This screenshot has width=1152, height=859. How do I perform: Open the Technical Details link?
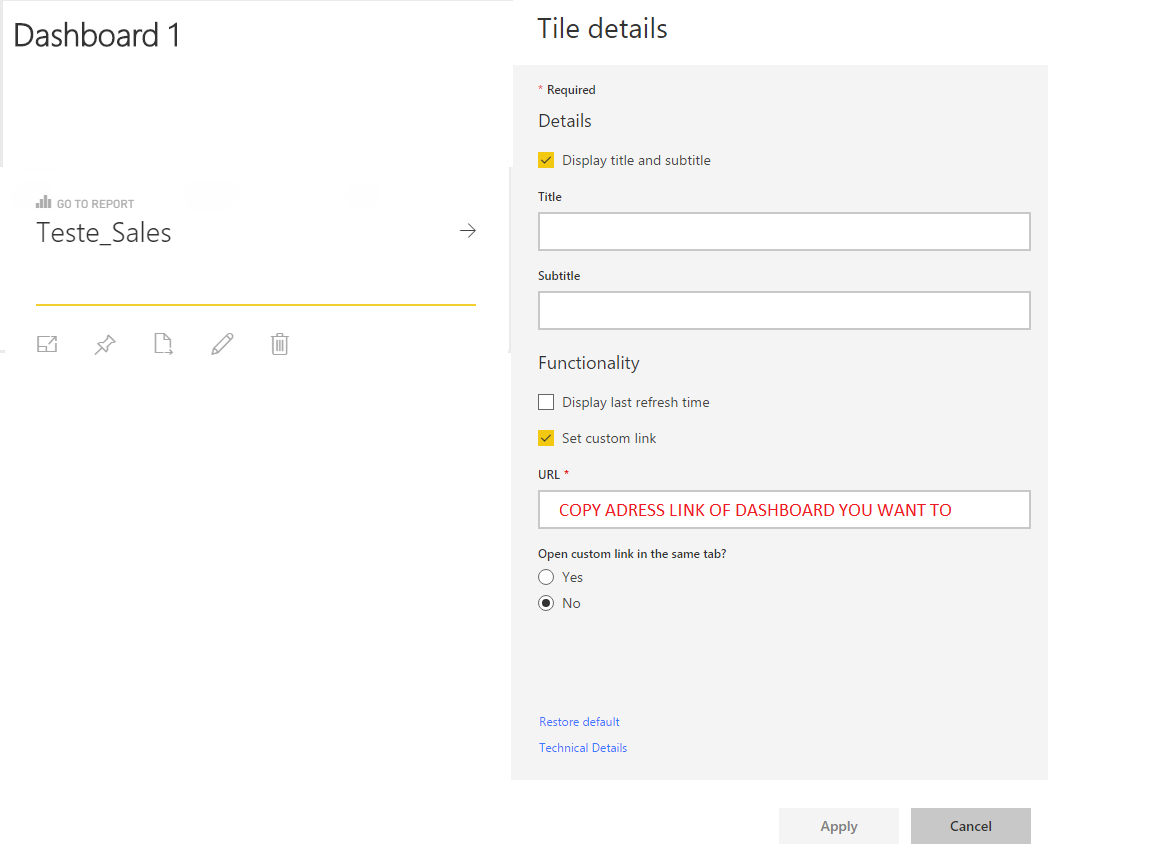tap(583, 747)
